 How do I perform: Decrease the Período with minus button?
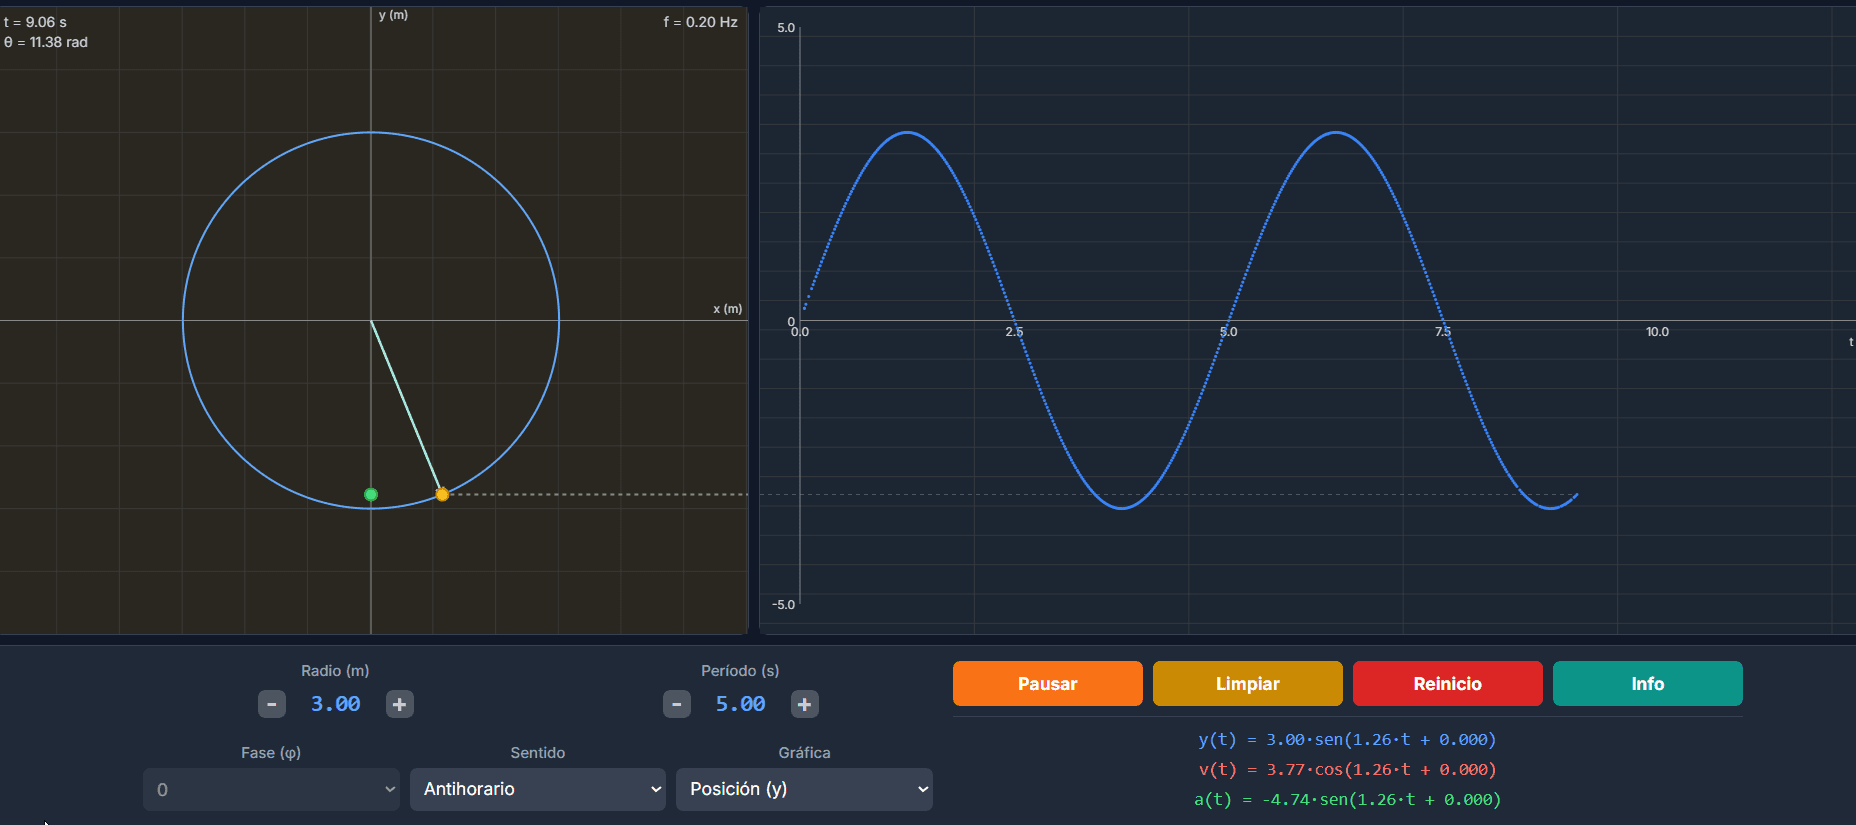click(x=677, y=704)
